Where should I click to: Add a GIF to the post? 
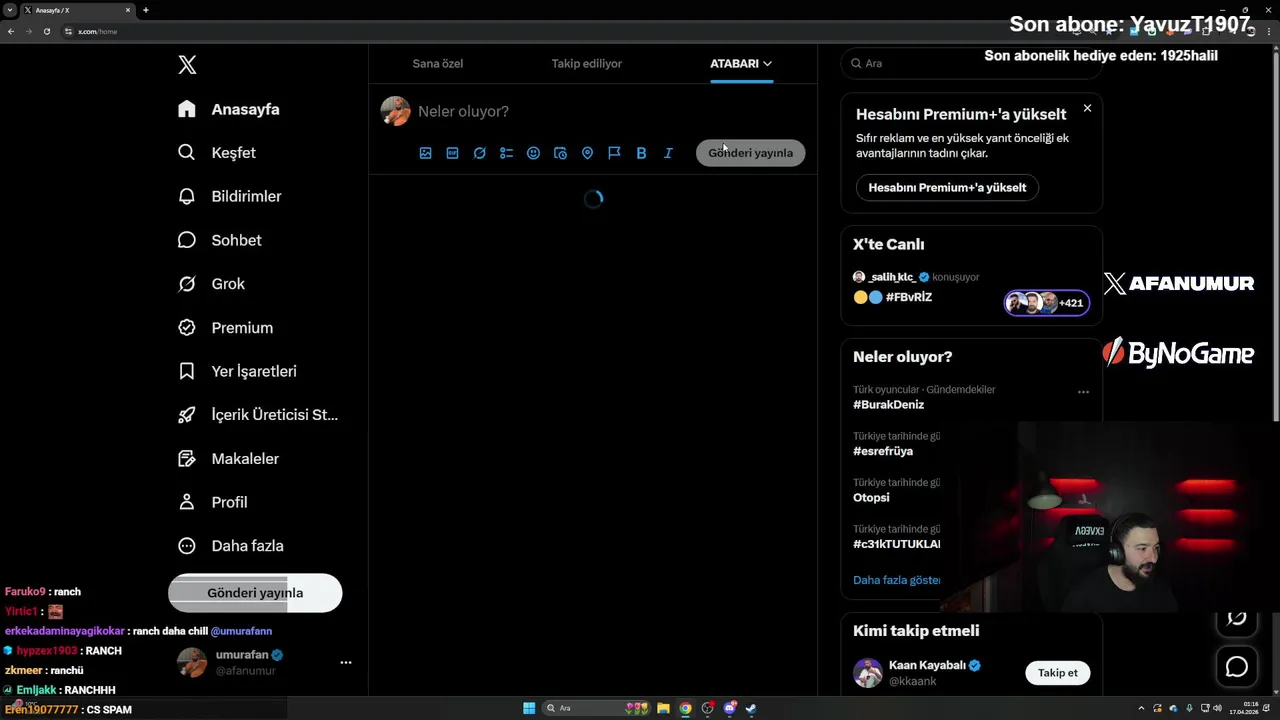452,153
